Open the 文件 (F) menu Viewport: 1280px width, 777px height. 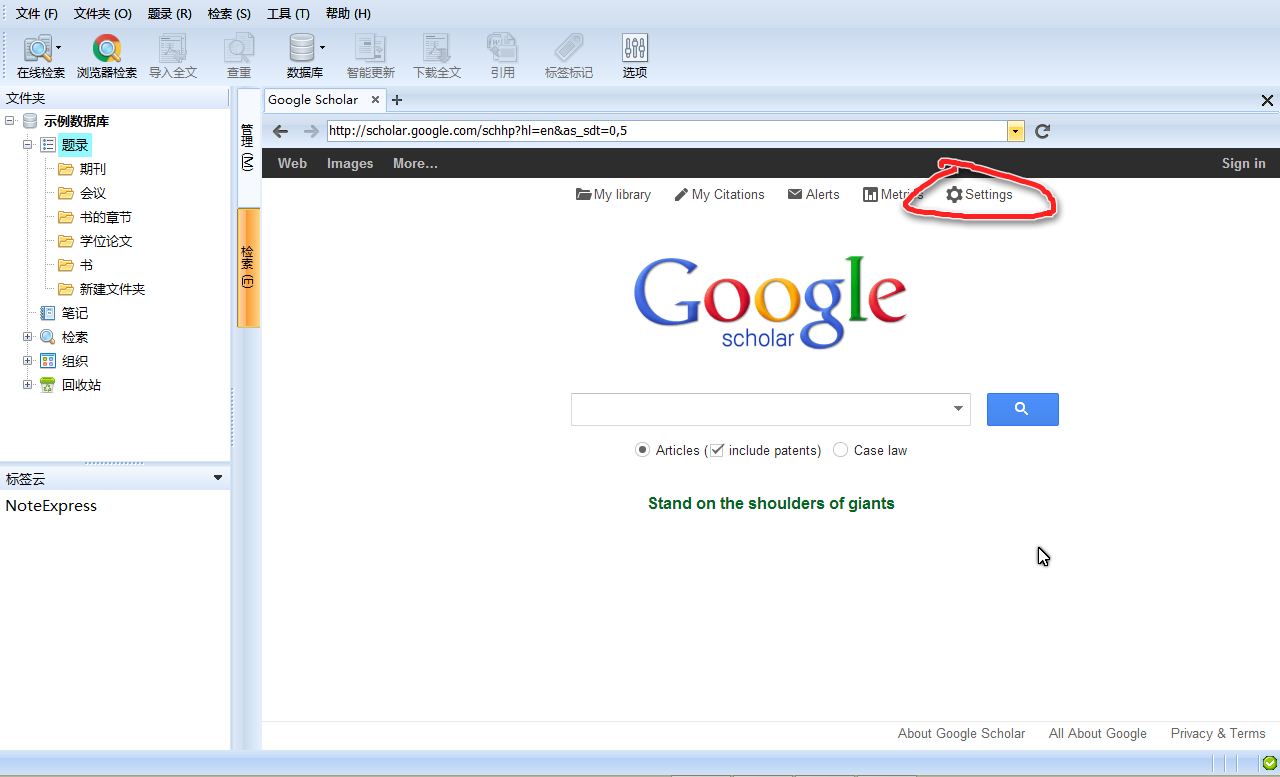pos(37,13)
